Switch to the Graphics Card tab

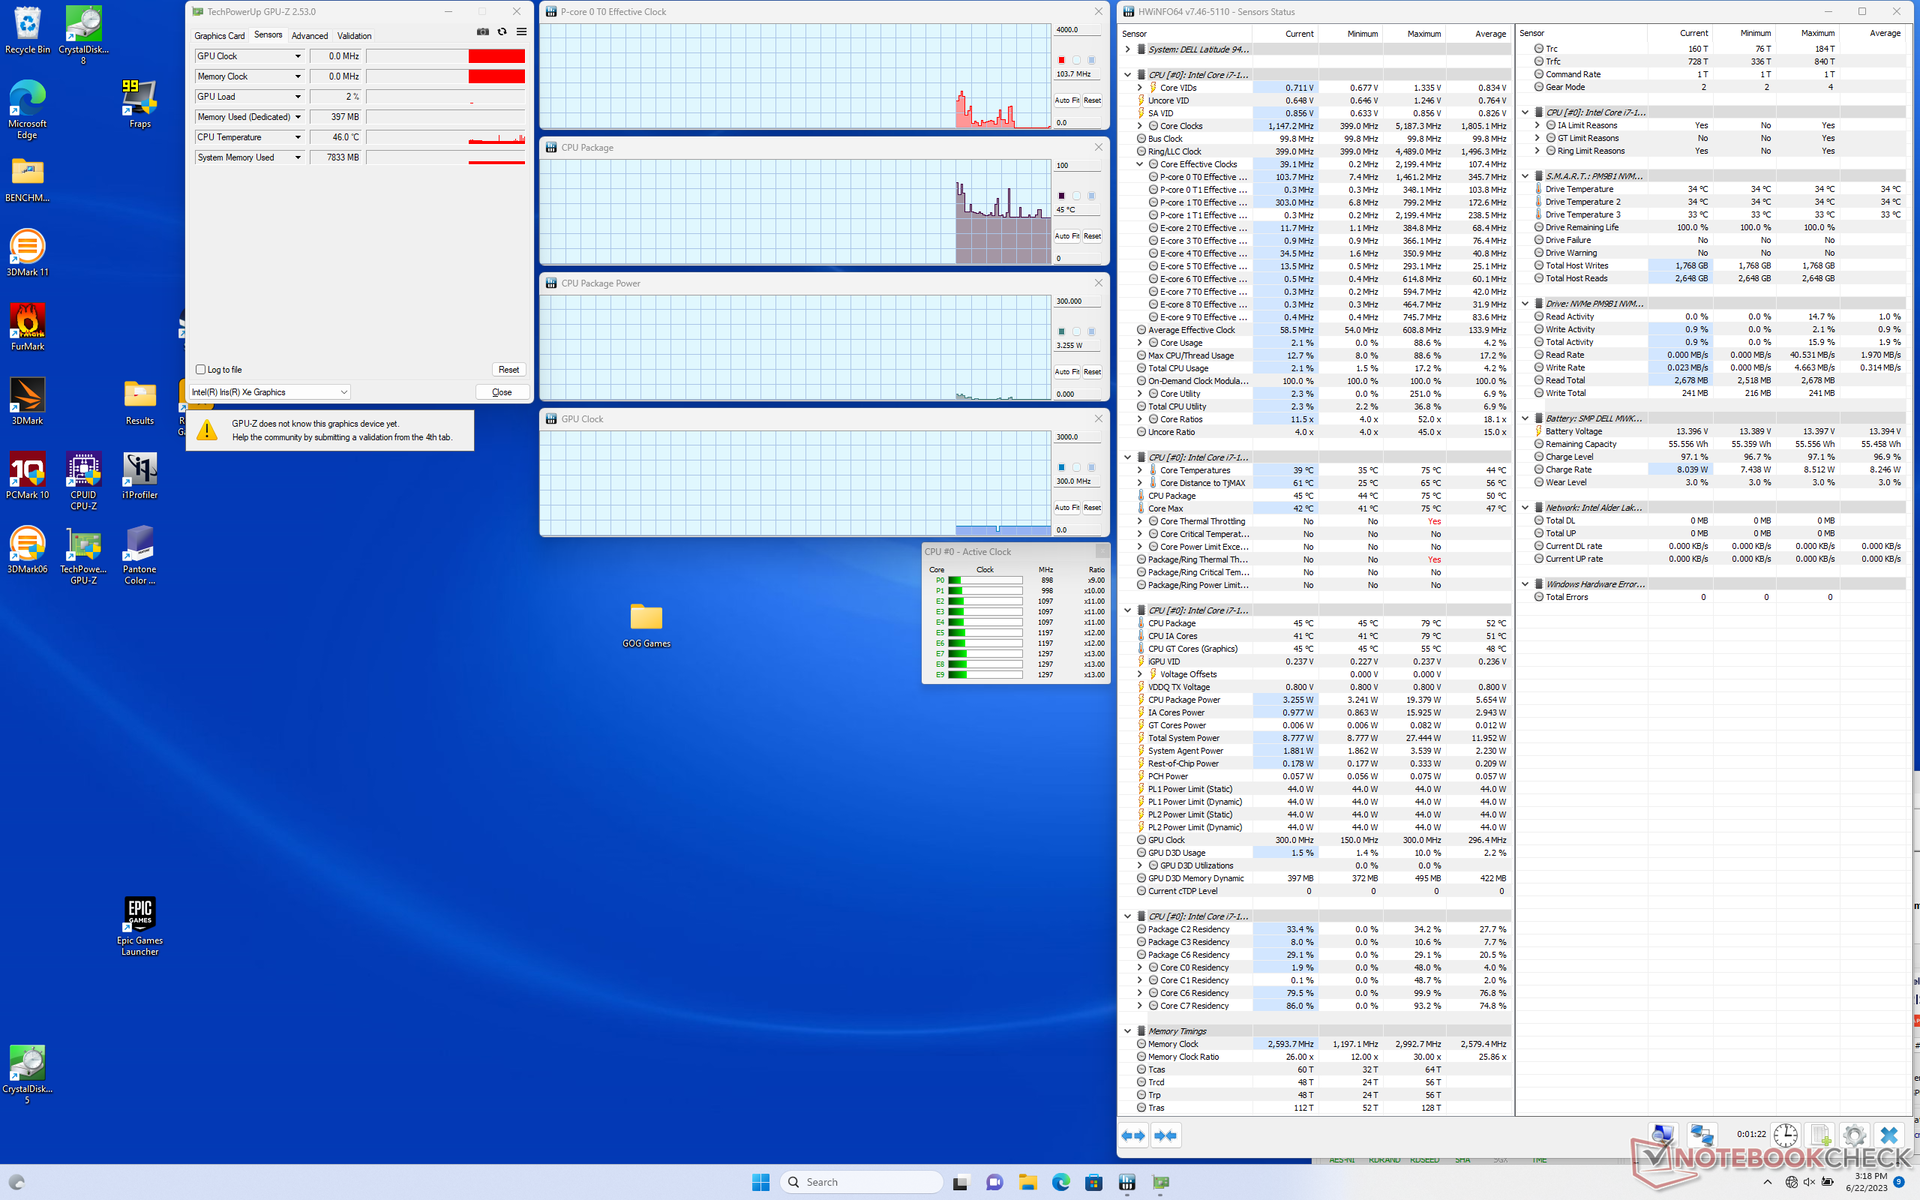point(219,36)
